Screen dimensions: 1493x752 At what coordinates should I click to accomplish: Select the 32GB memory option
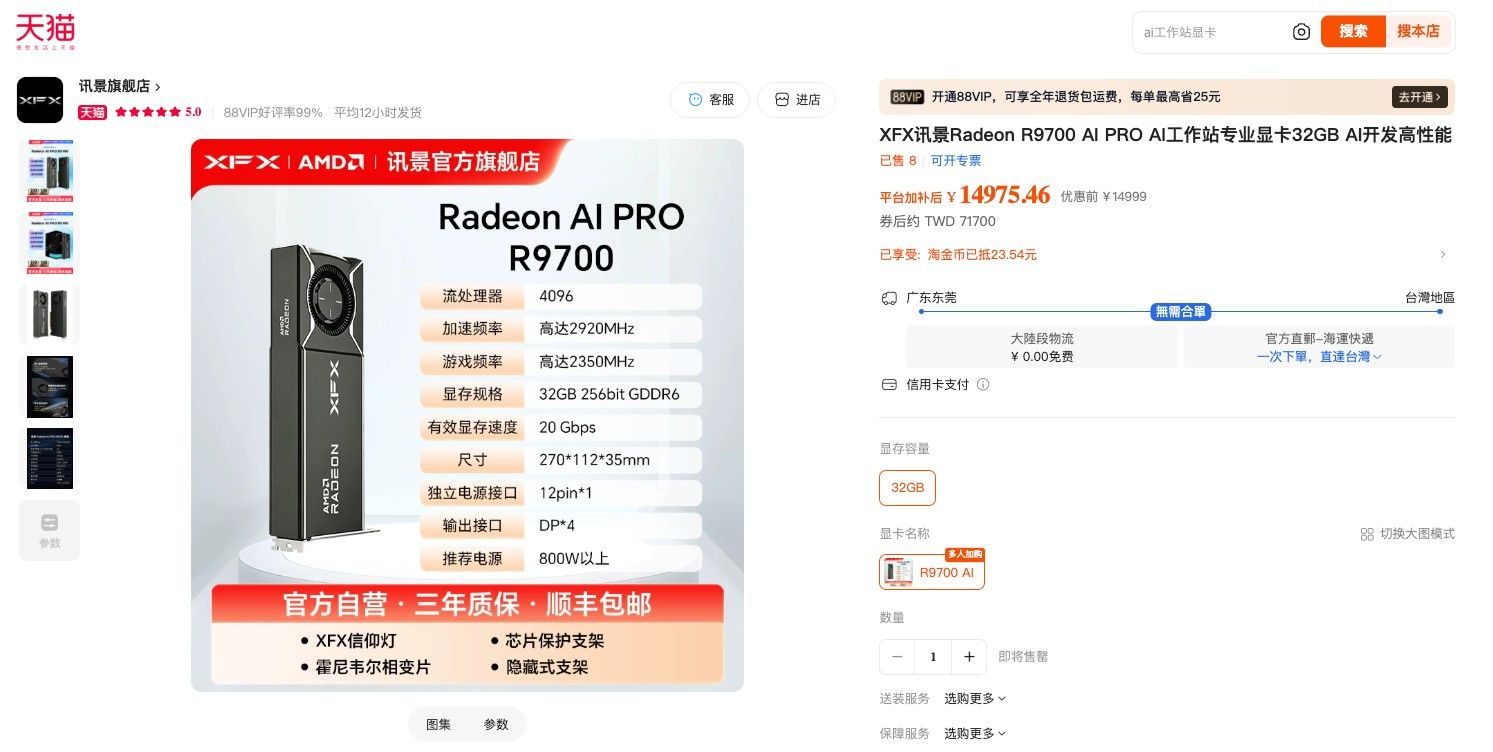(x=907, y=488)
